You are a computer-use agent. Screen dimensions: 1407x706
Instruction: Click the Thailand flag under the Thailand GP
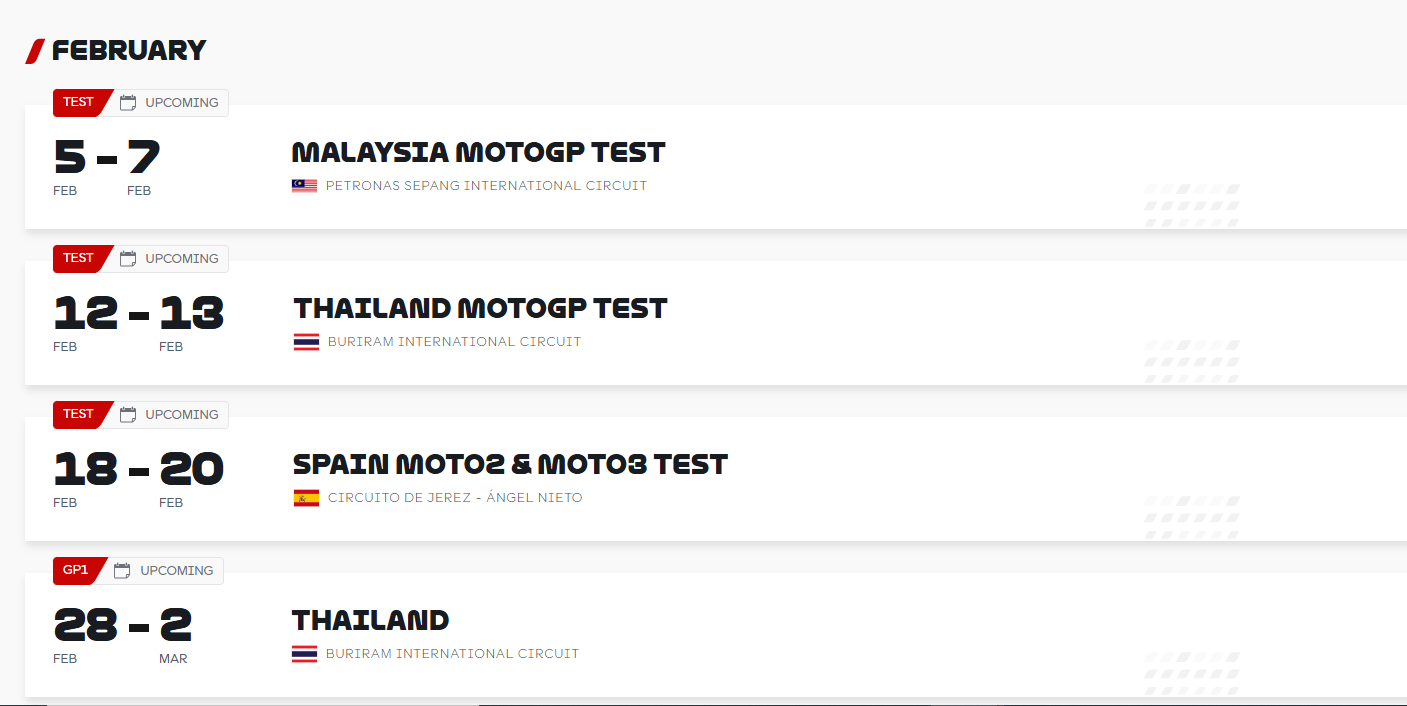[305, 654]
